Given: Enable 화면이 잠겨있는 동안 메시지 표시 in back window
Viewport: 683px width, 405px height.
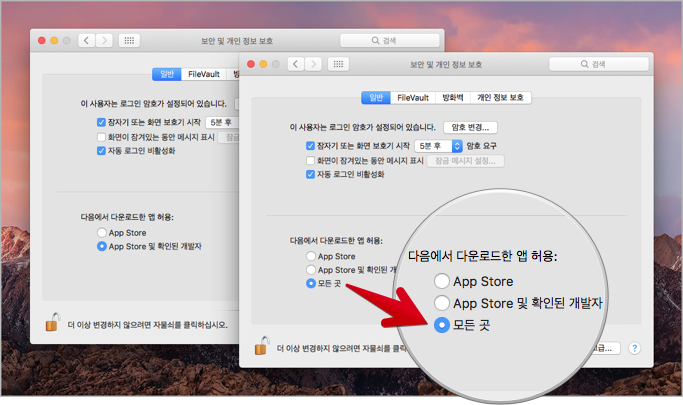Looking at the screenshot, I should coord(101,137).
